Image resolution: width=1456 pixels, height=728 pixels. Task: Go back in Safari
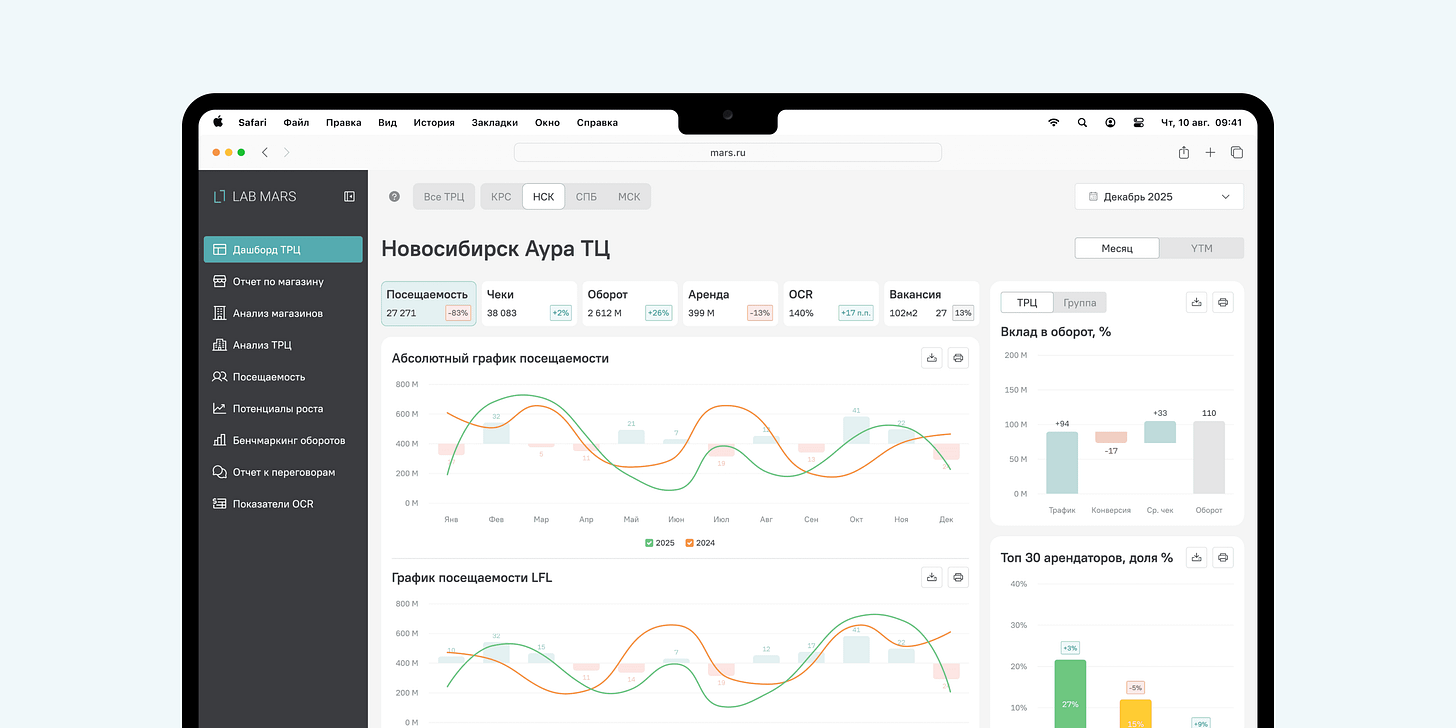(264, 152)
